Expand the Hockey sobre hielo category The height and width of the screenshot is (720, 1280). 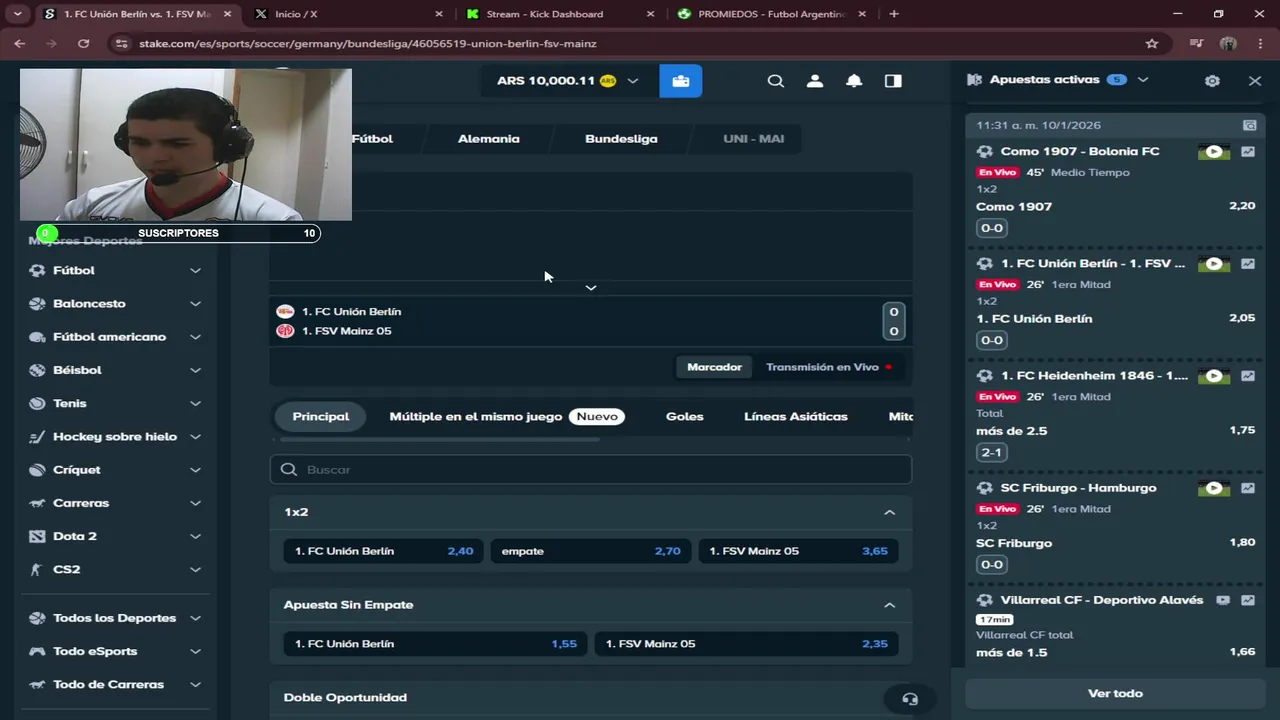coord(195,436)
